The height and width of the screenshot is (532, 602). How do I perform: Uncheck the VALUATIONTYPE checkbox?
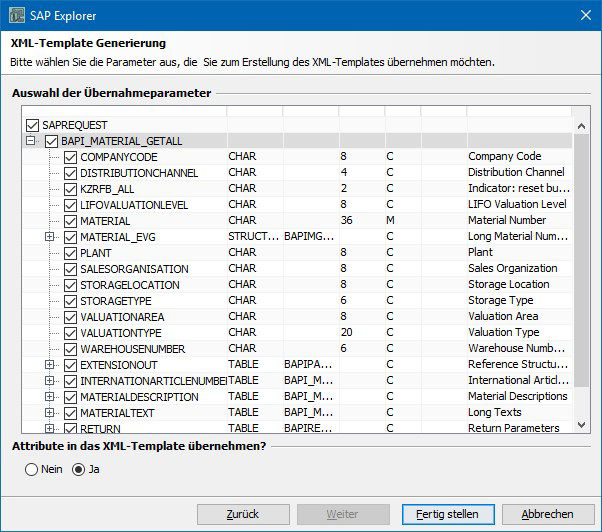click(70, 333)
